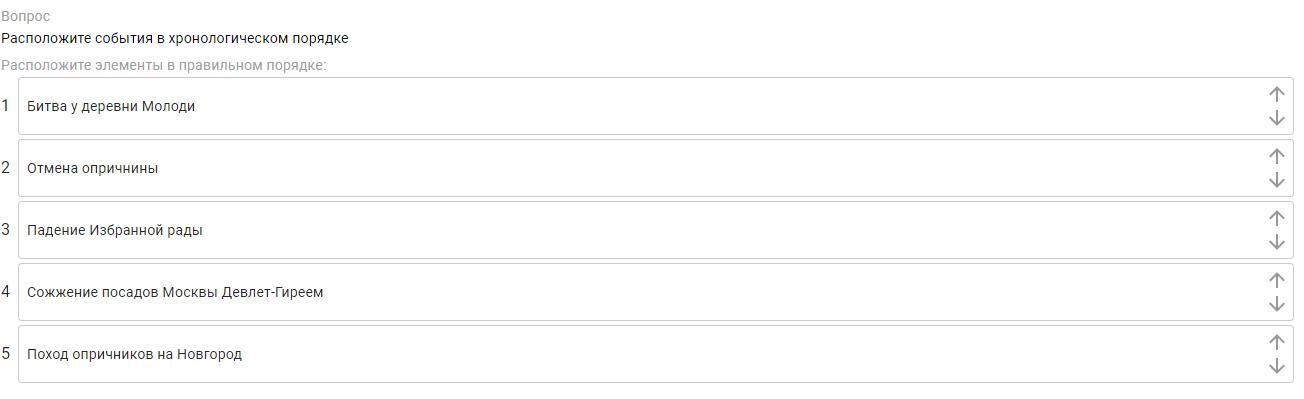Click the 'Расположите элементы в правильном порядке' hint
This screenshot has height=399, width=1304.
pos(164,65)
